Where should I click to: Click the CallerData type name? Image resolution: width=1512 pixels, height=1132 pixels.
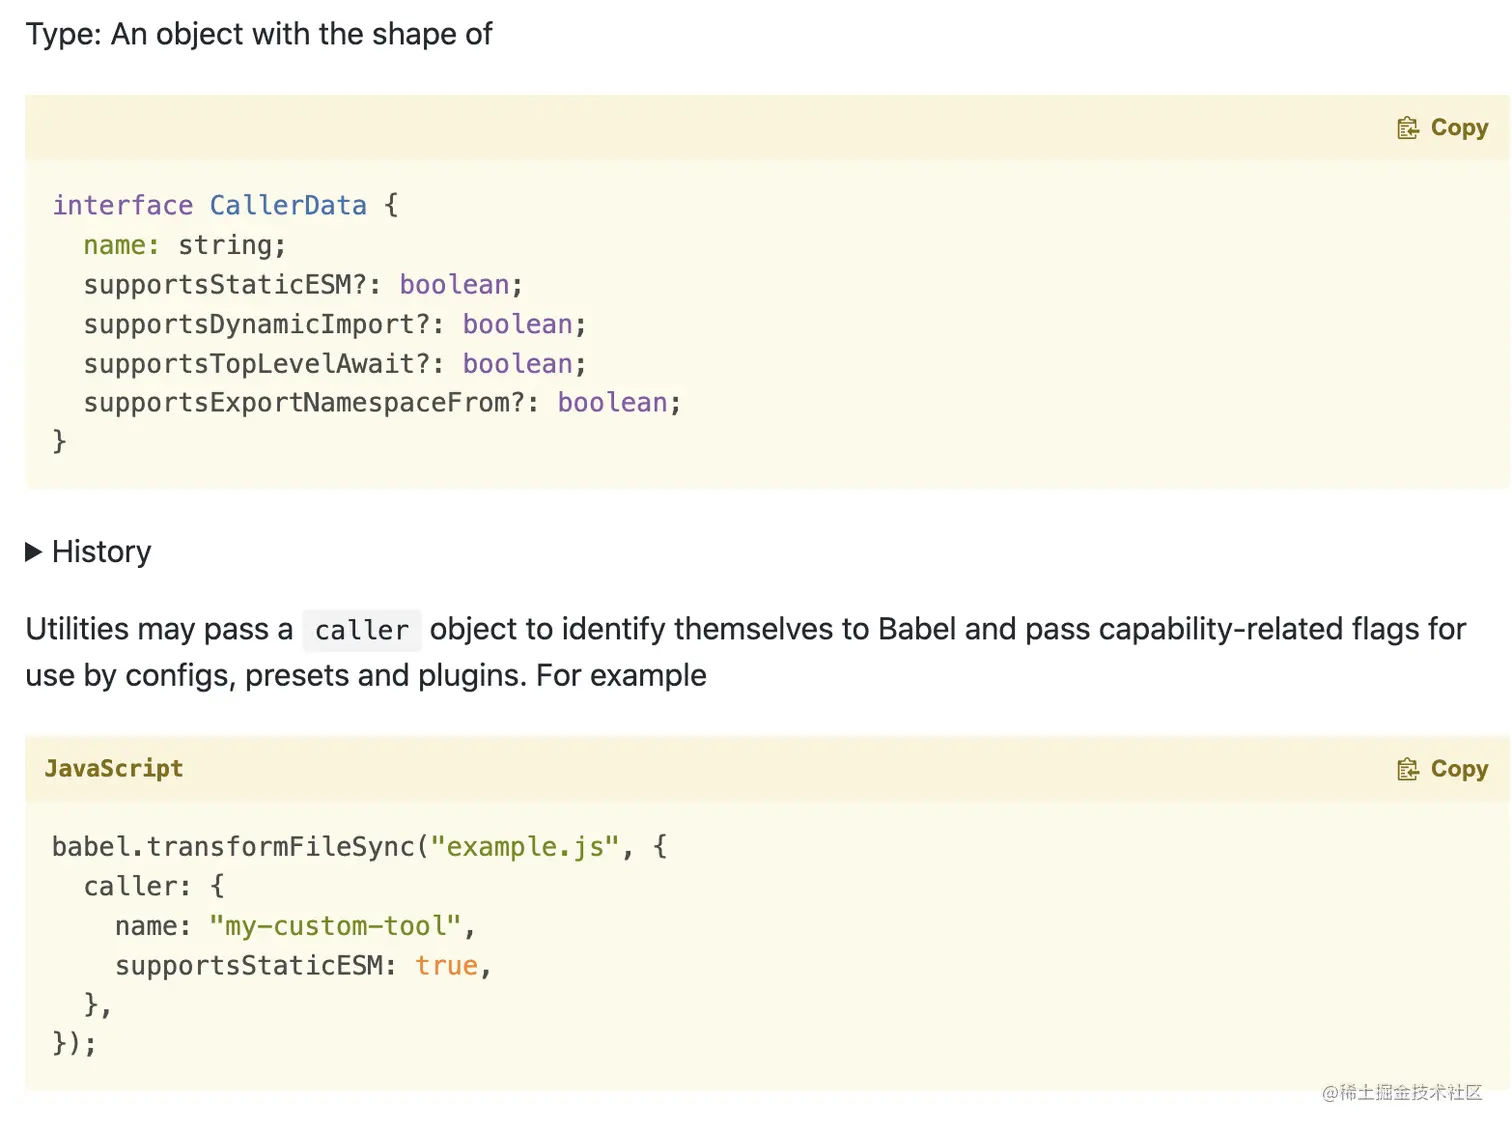coord(288,206)
